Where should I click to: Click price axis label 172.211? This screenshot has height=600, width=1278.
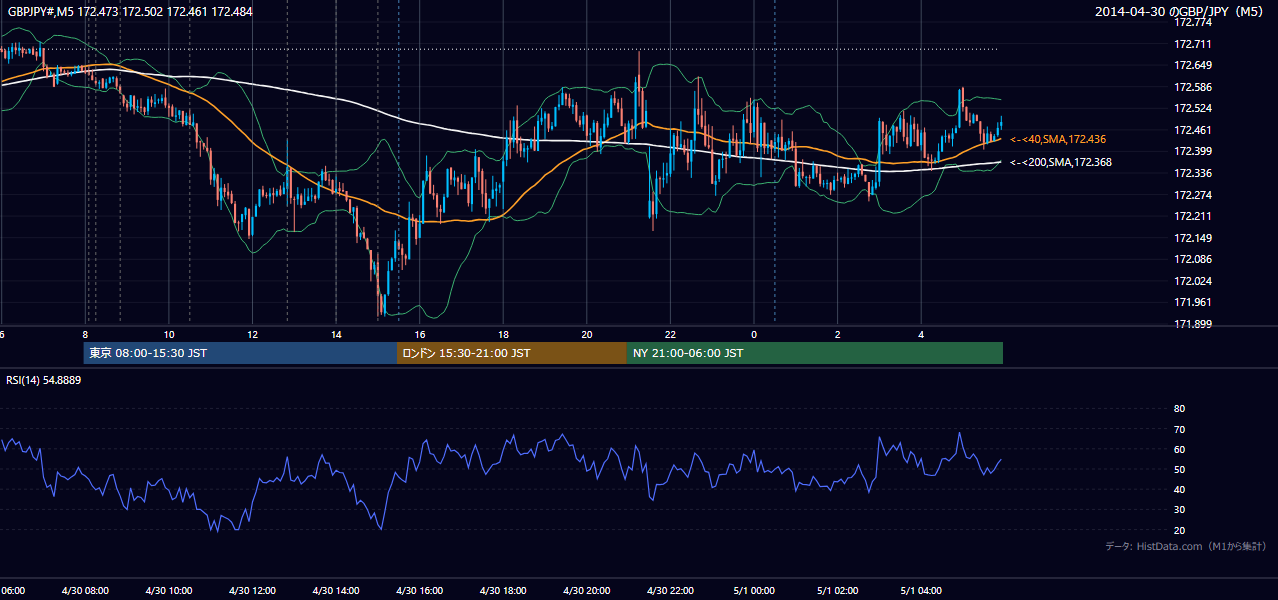(x=1192, y=216)
